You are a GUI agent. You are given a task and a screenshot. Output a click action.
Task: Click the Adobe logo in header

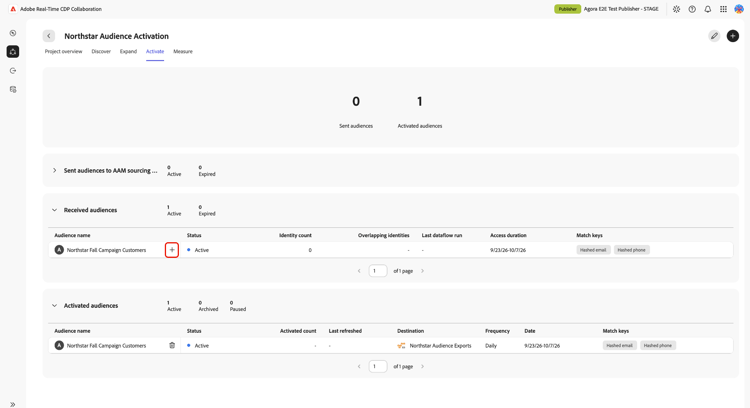click(x=13, y=9)
